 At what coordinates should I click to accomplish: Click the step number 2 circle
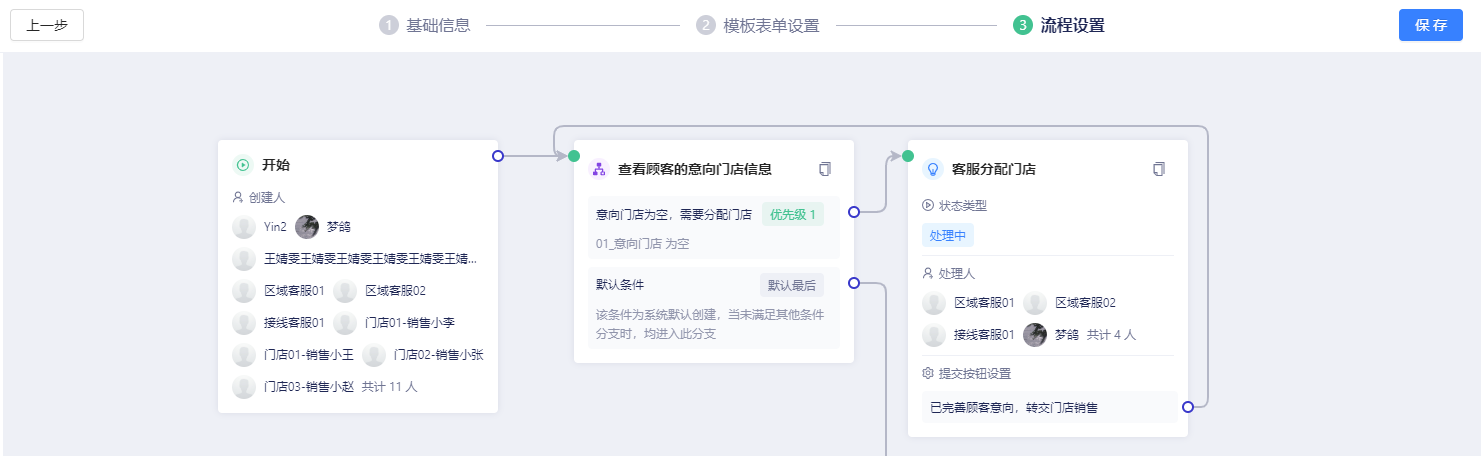pos(706,25)
